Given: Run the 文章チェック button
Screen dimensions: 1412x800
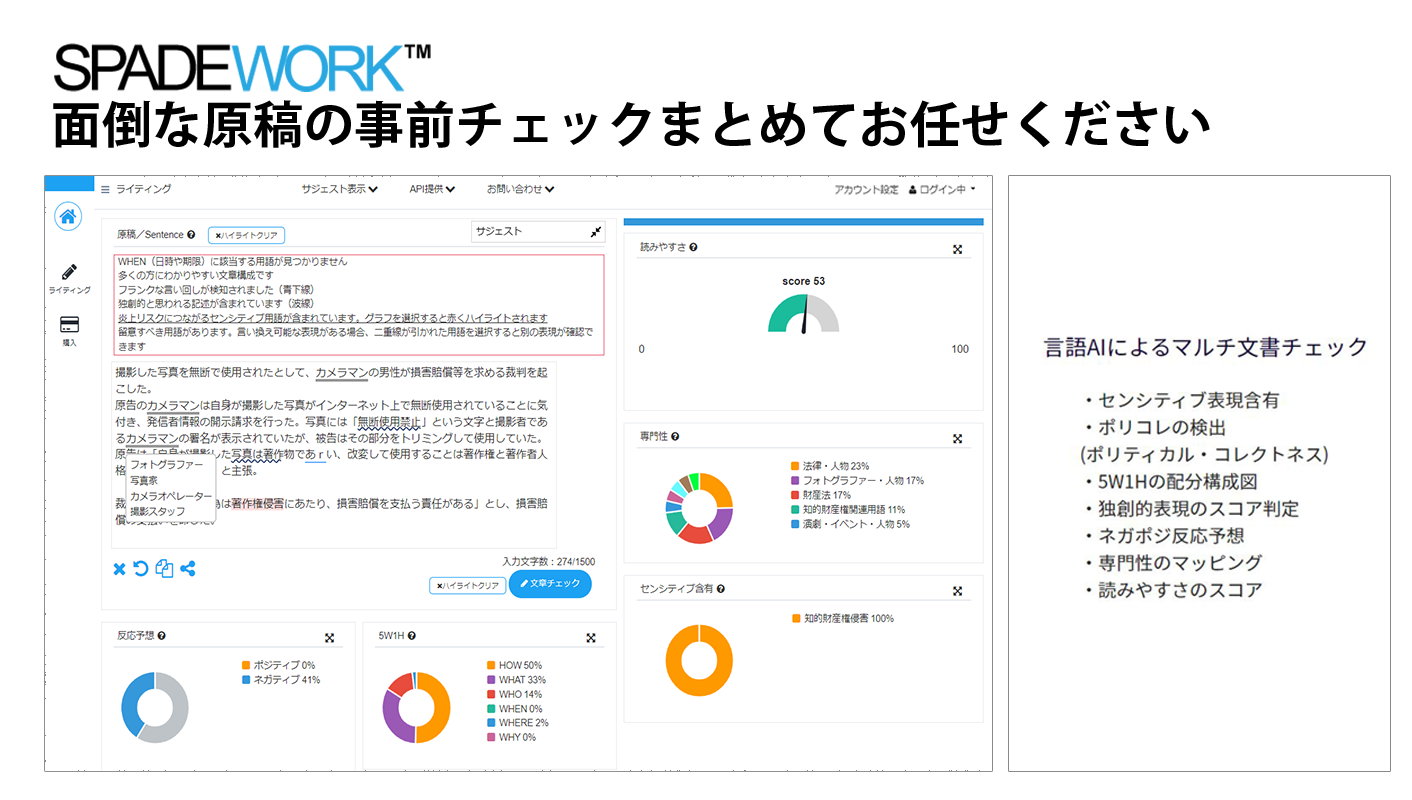Looking at the screenshot, I should 550,584.
